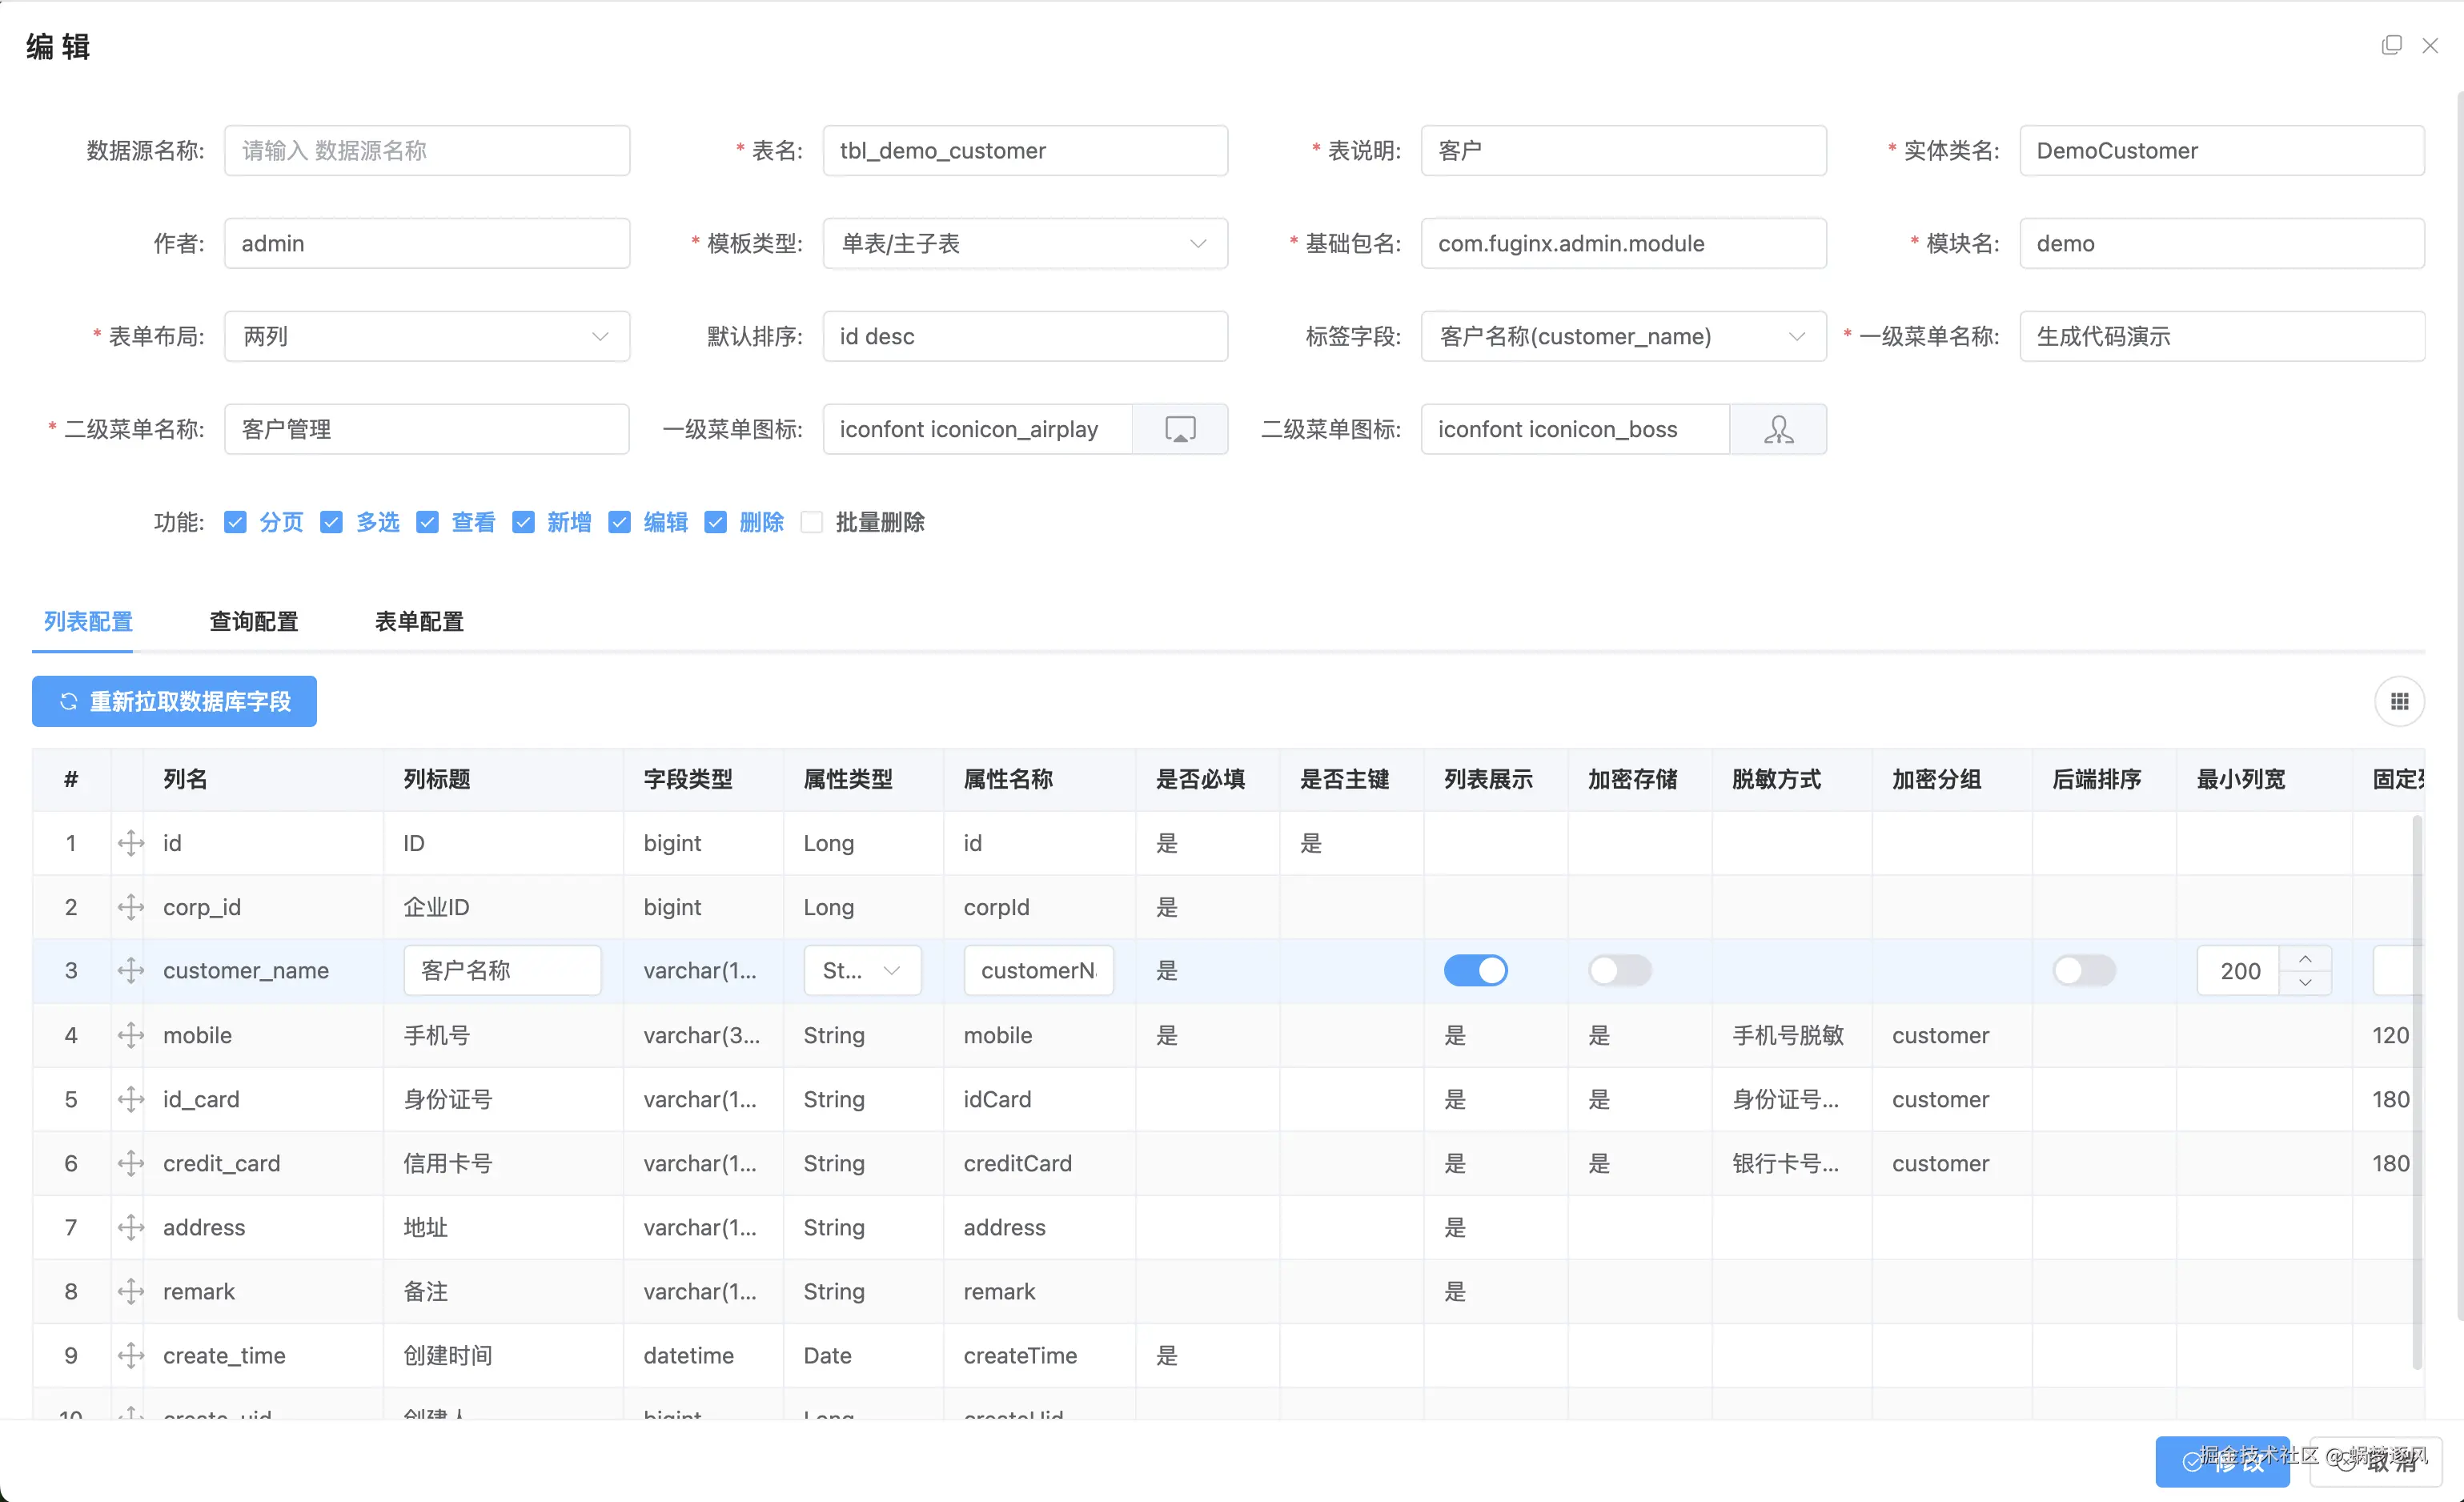Enable 加密存储 switch for customer_name

[x=1619, y=970]
